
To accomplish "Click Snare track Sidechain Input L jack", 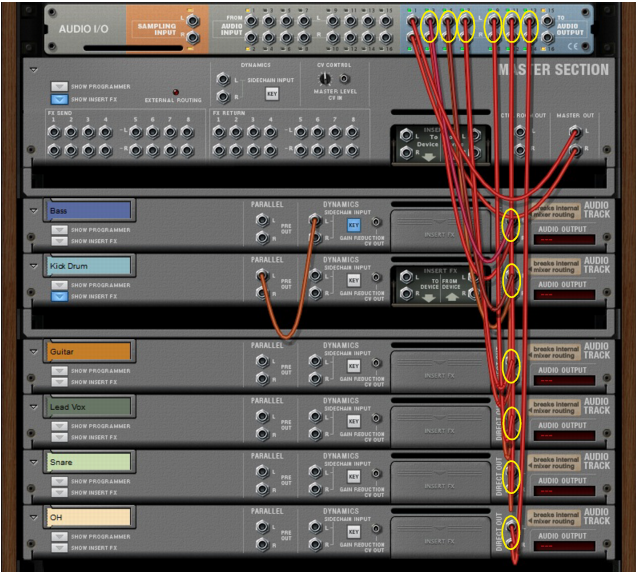I will [x=316, y=473].
